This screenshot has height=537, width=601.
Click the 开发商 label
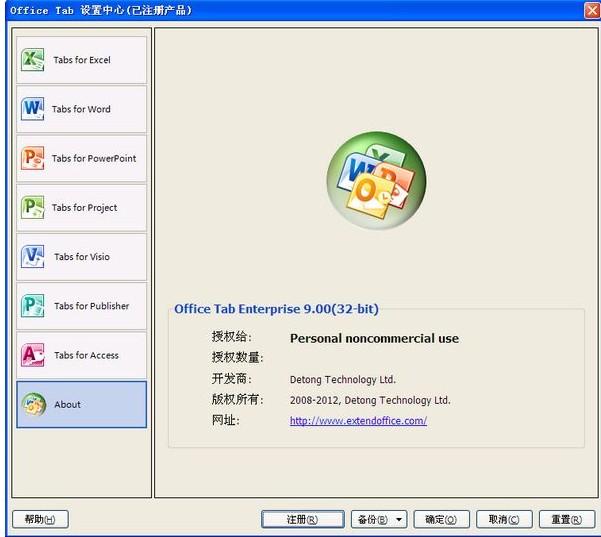coord(232,379)
